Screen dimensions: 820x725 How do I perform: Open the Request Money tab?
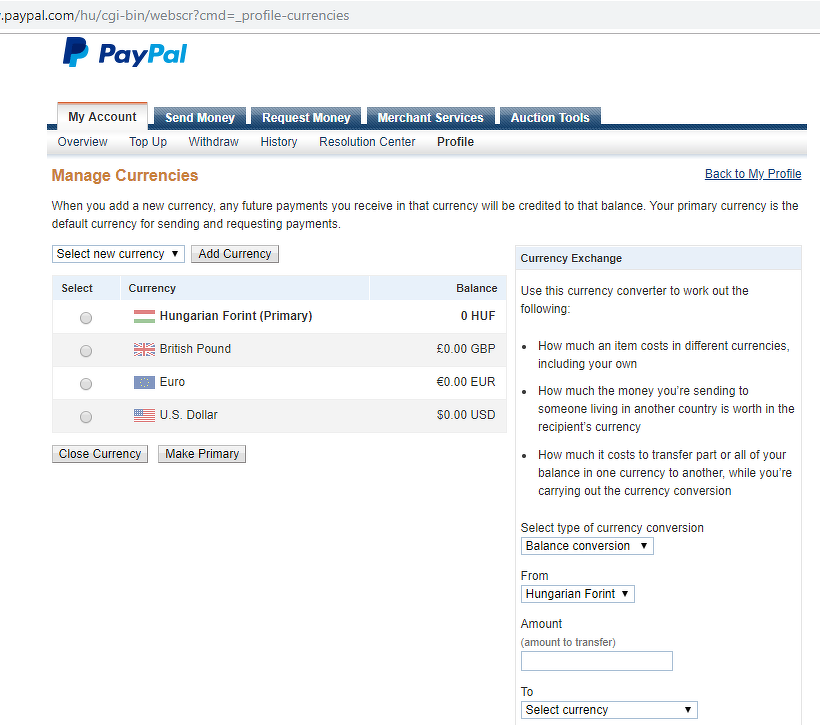tap(306, 118)
